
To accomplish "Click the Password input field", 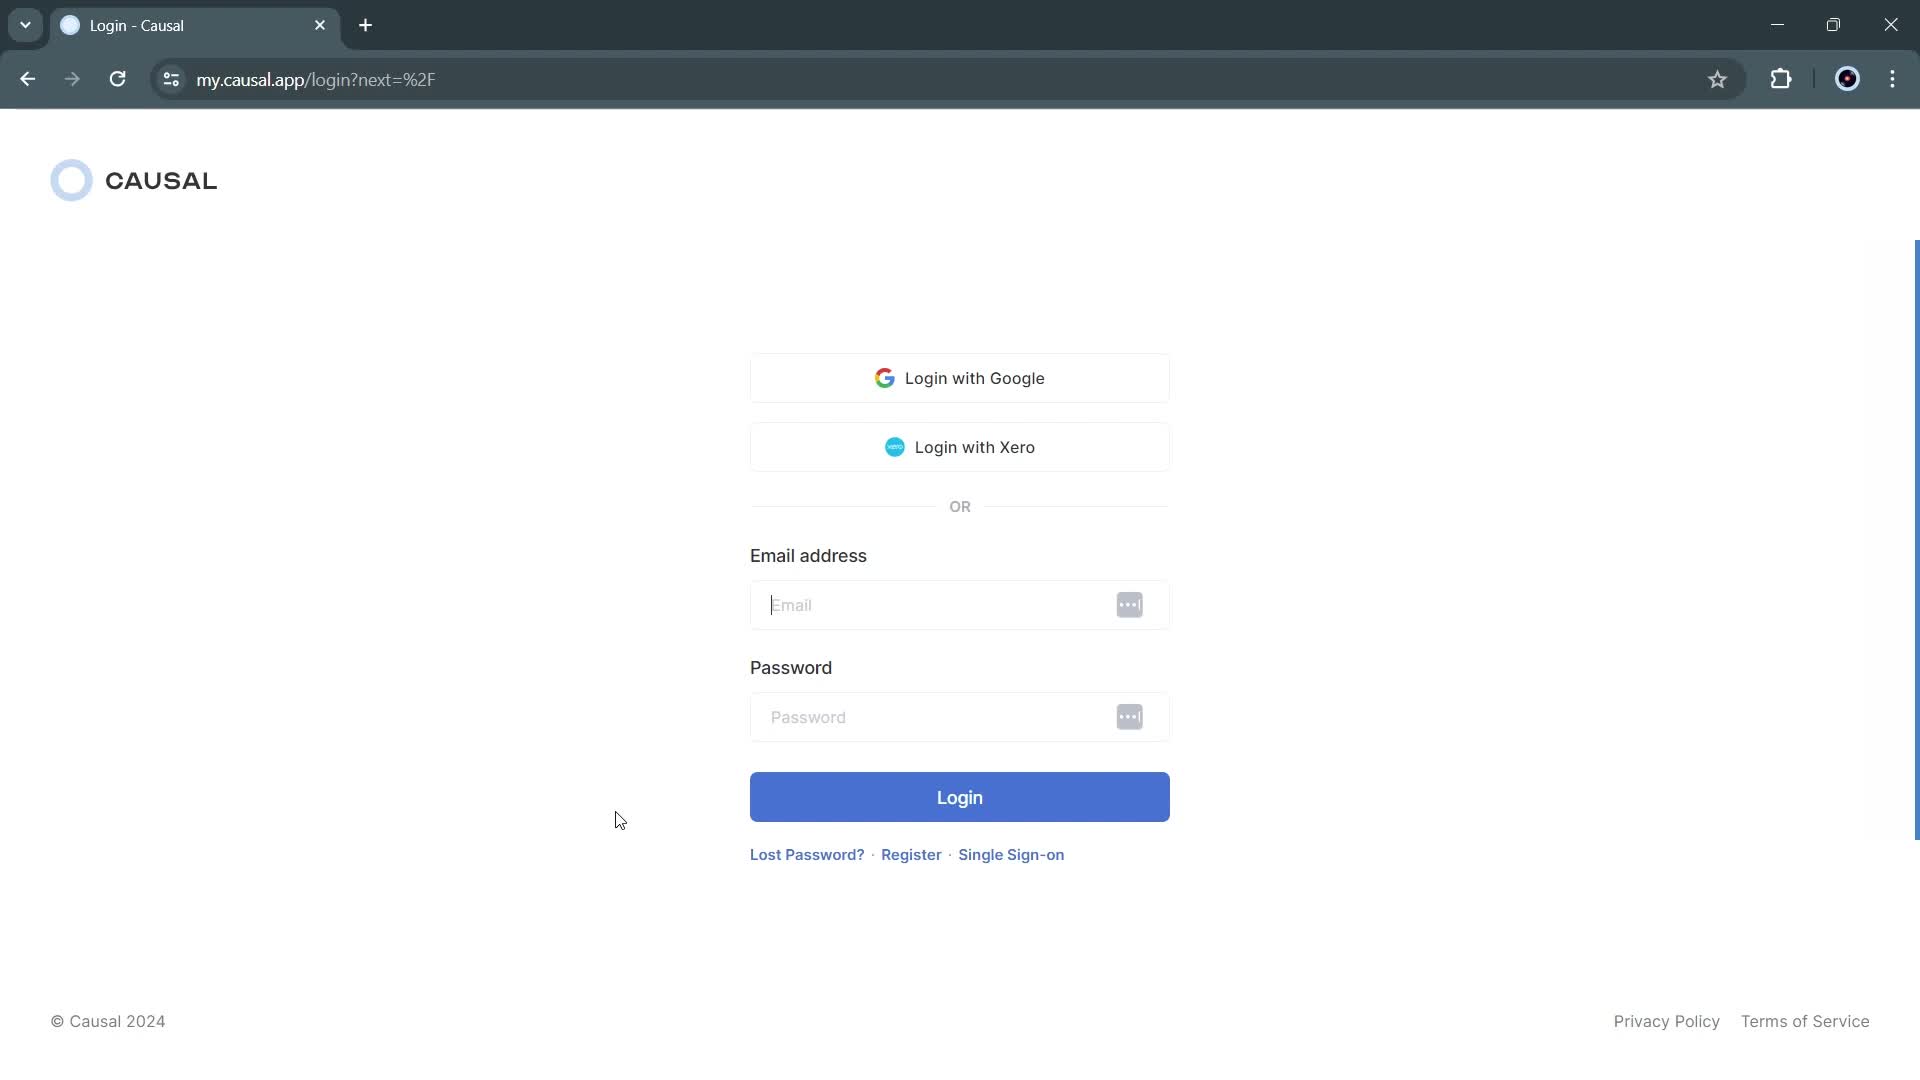I will 960,716.
